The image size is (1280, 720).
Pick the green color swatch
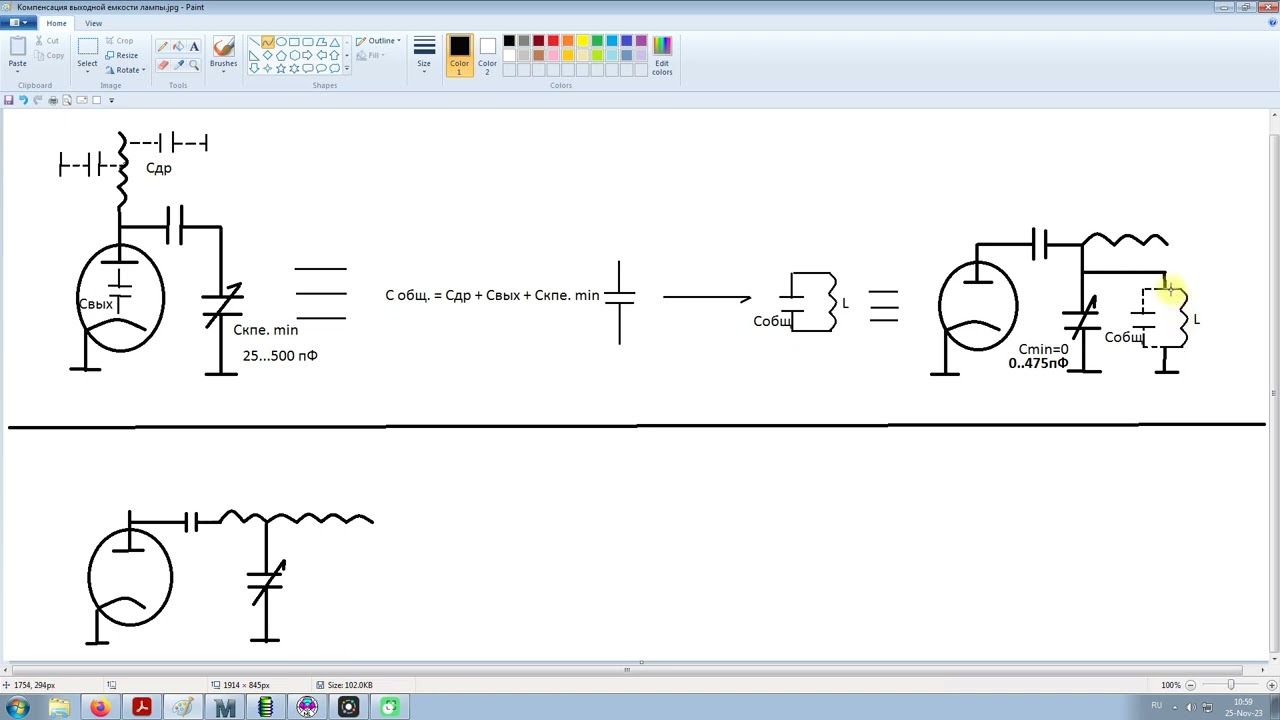(597, 41)
